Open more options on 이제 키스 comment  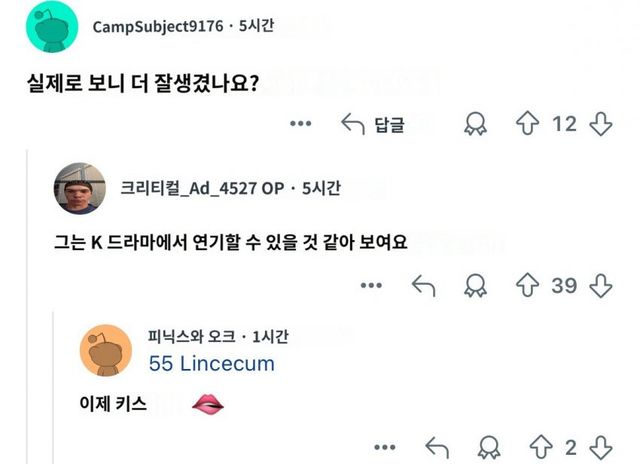point(385,447)
